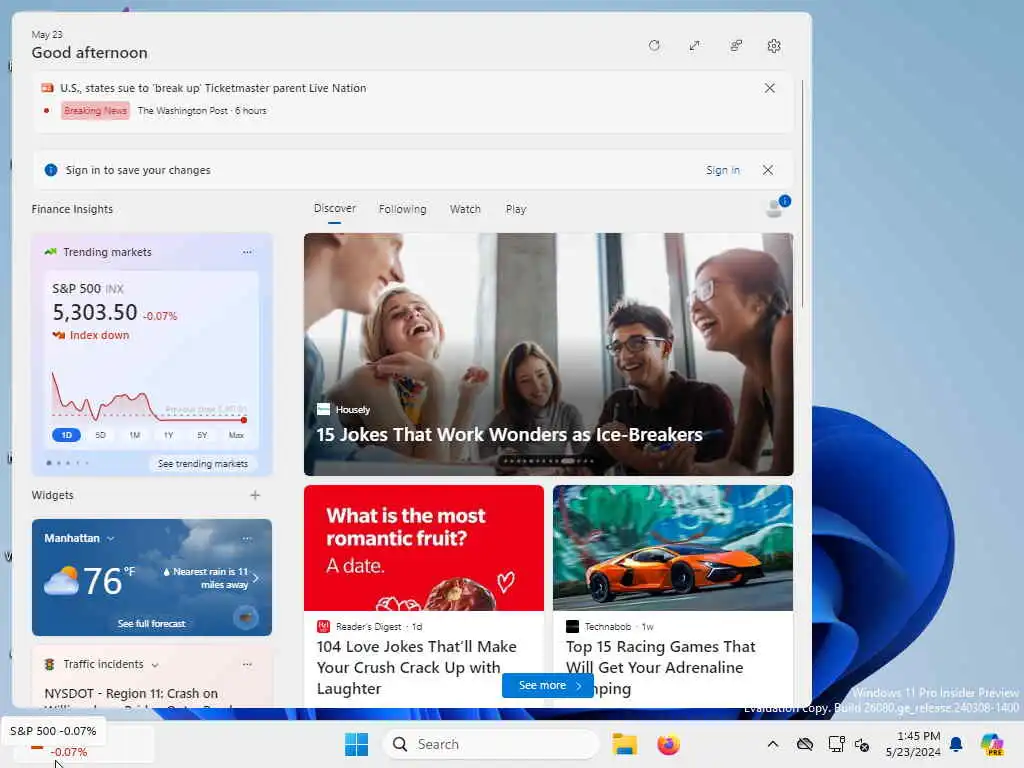Expand the Traffic incidents dropdown

coord(155,665)
